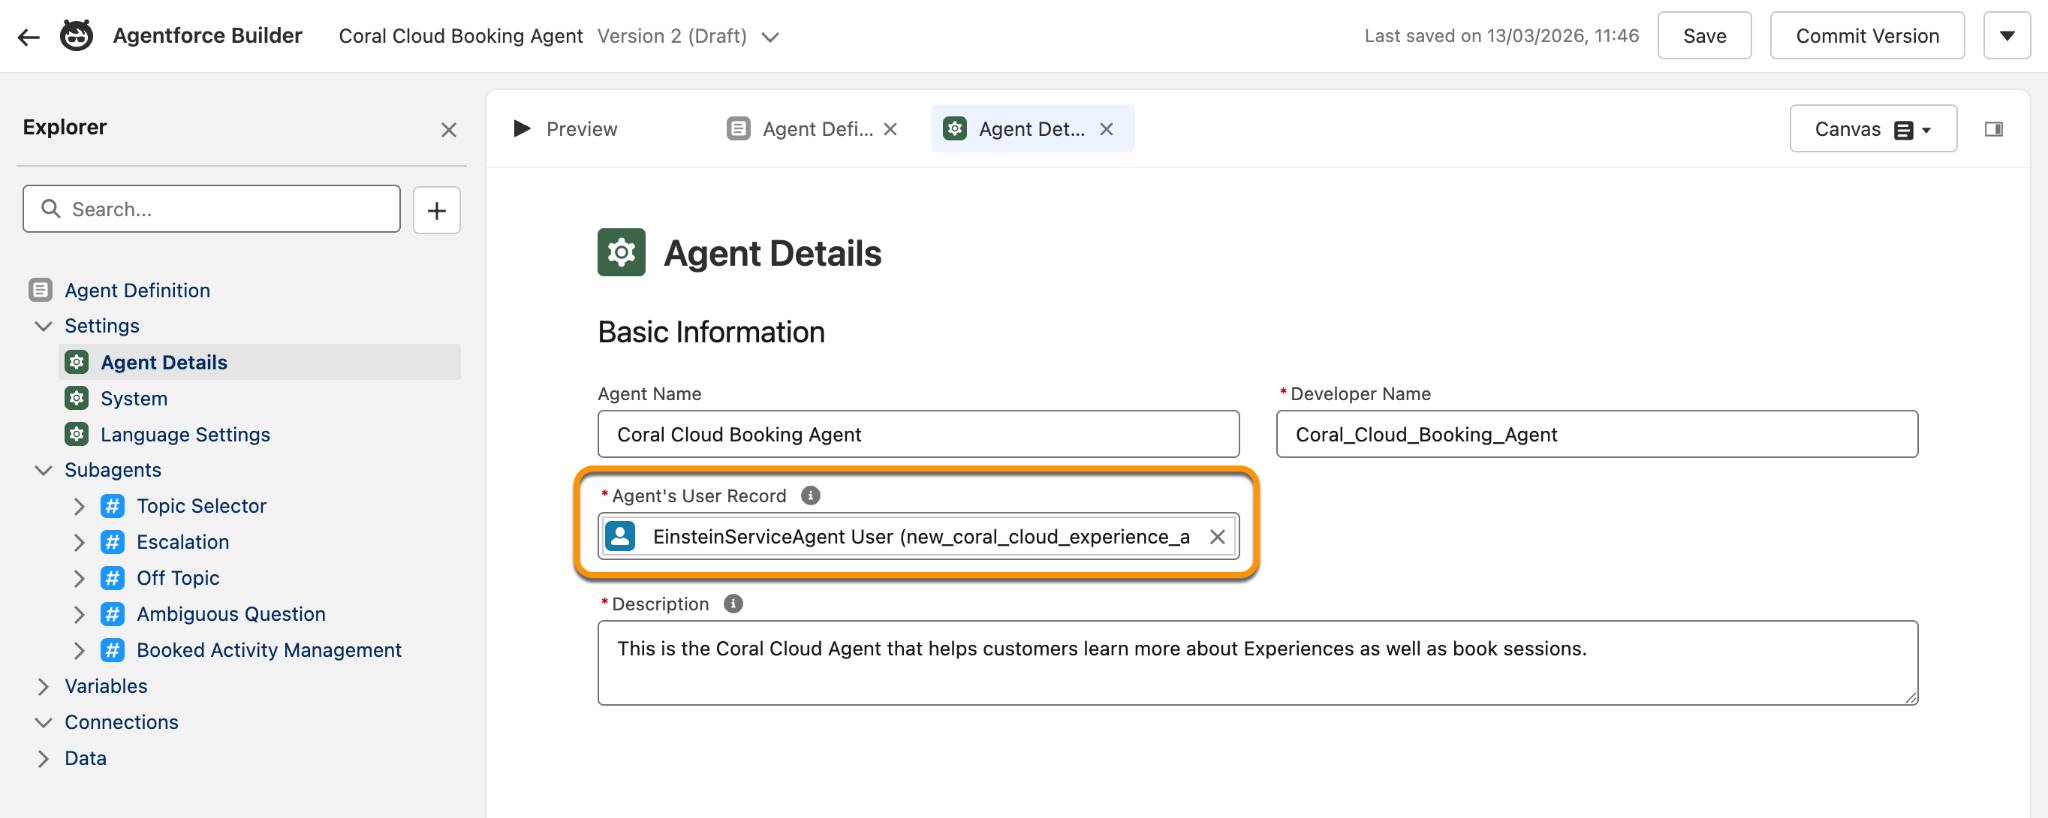Switch to the Agent Defi... tab
Image resolution: width=2048 pixels, height=818 pixels.
pos(817,129)
